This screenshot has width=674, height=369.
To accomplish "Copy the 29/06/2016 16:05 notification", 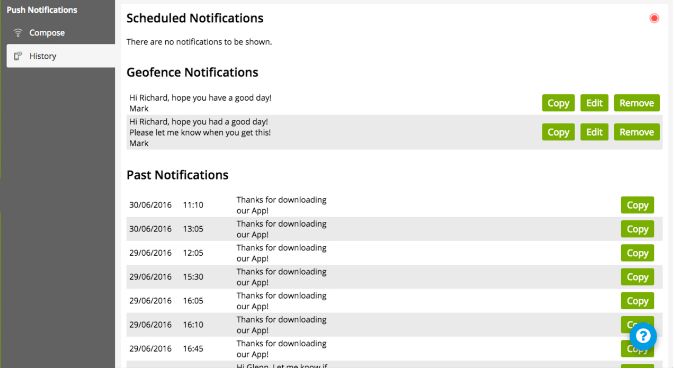I will [x=637, y=301].
